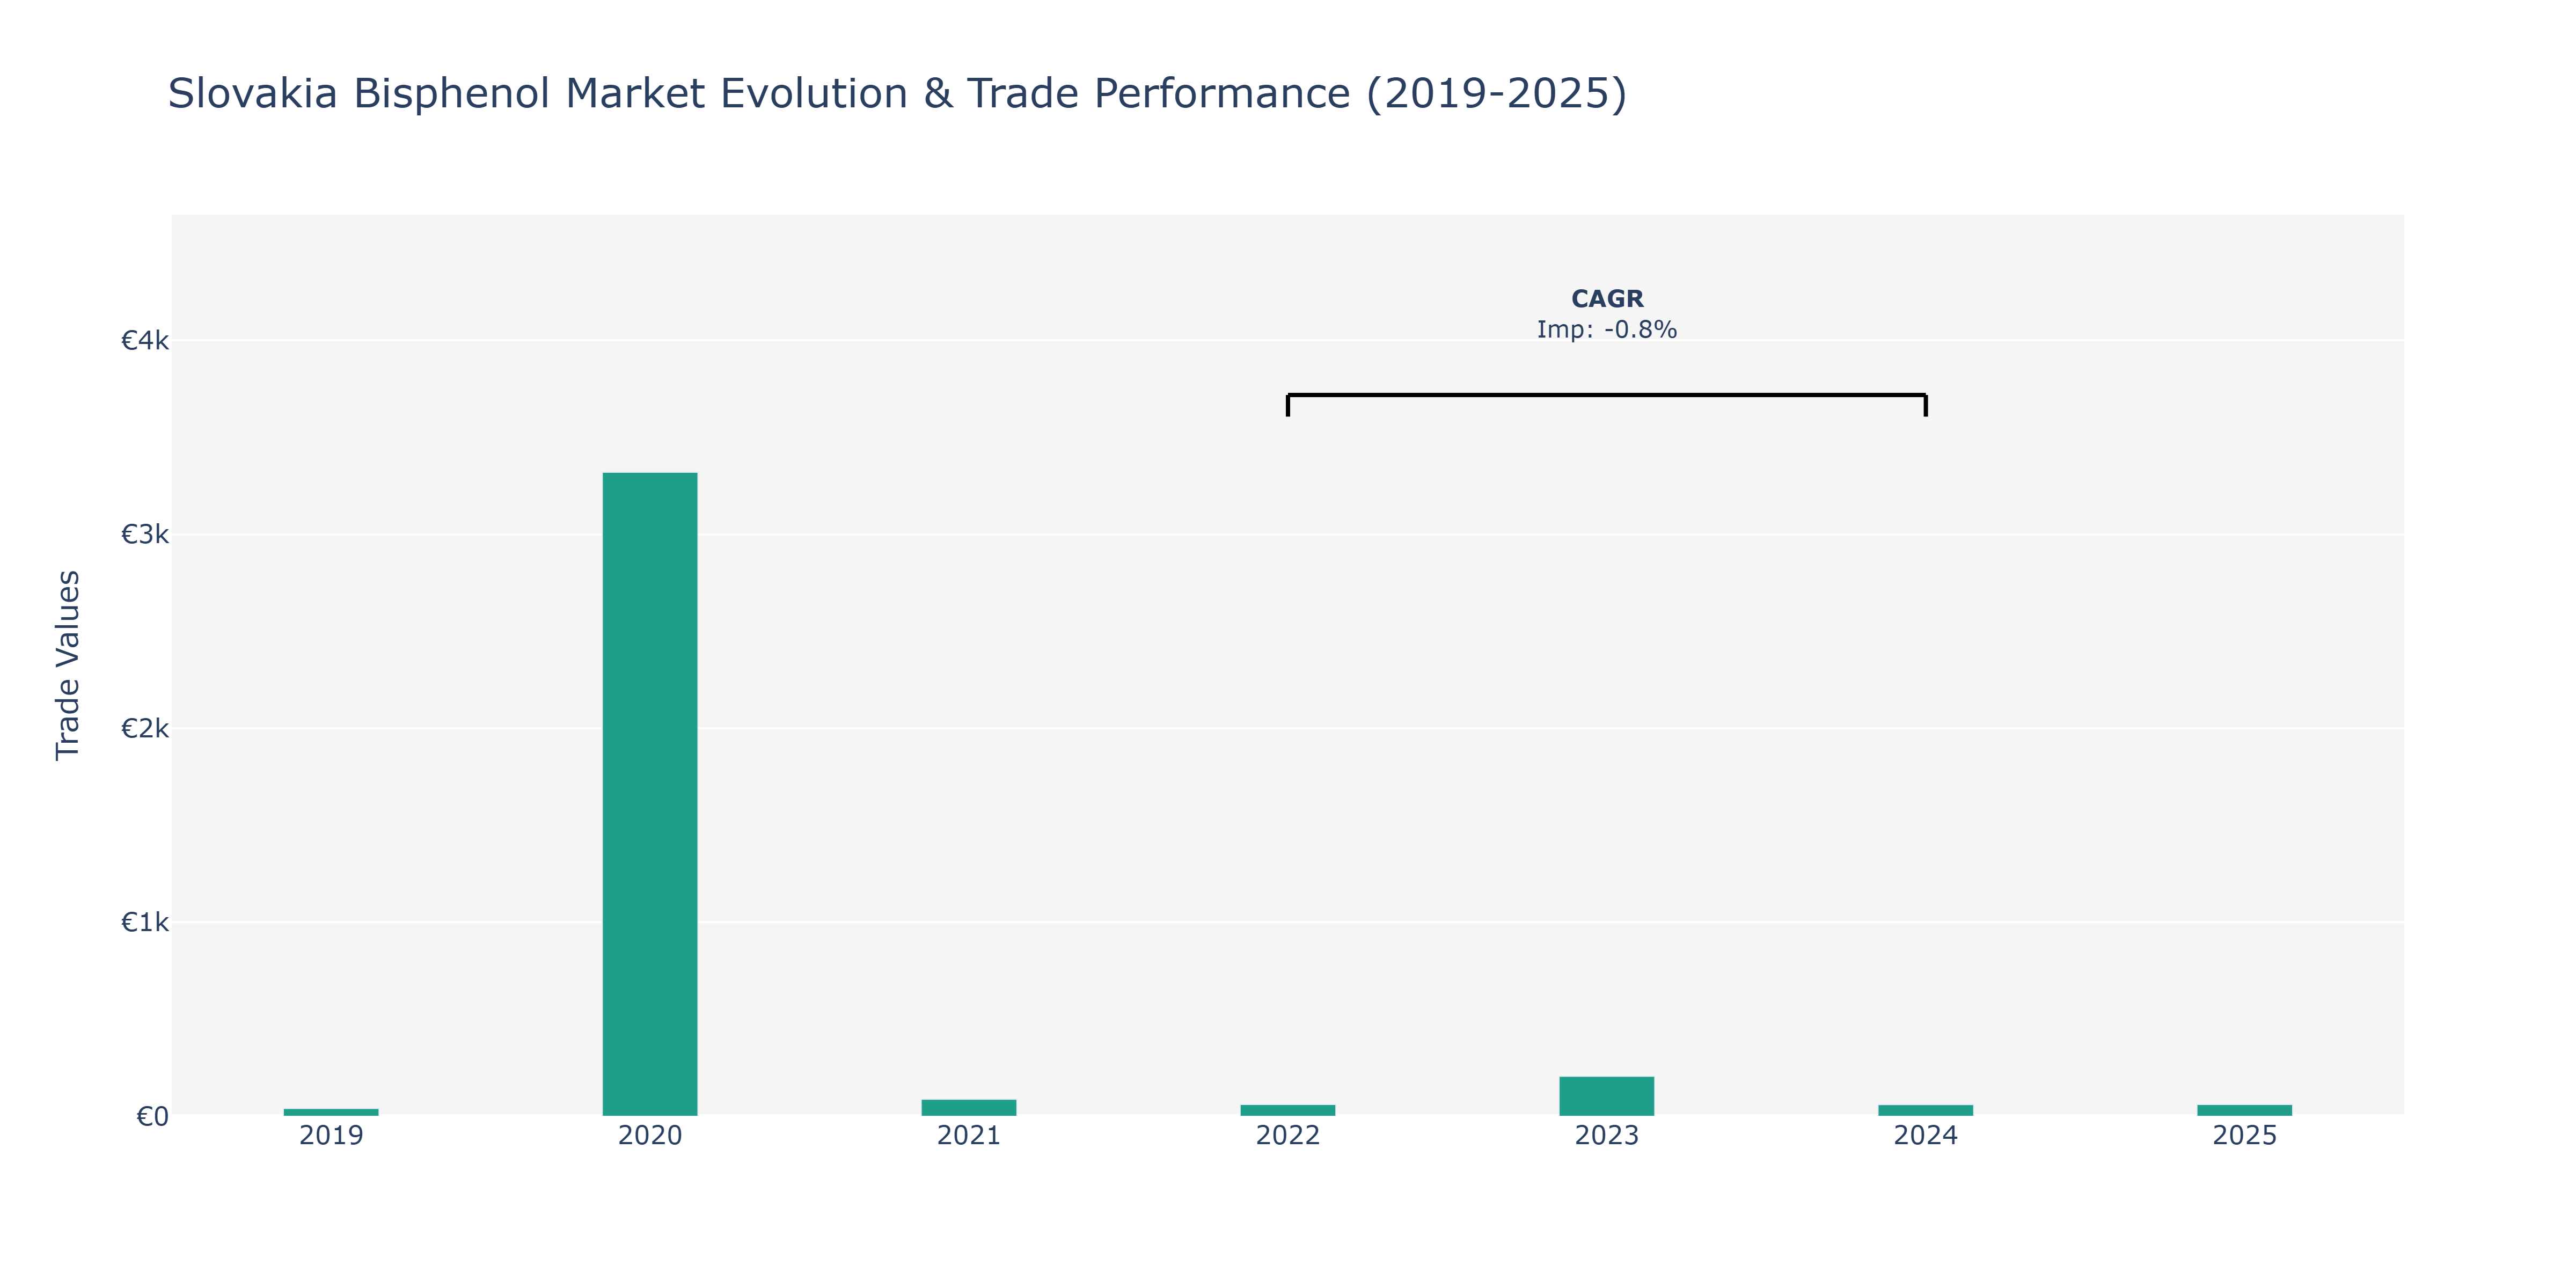The height and width of the screenshot is (1288, 2576).
Task: Click the 2020 bar in the chart
Action: 650,794
